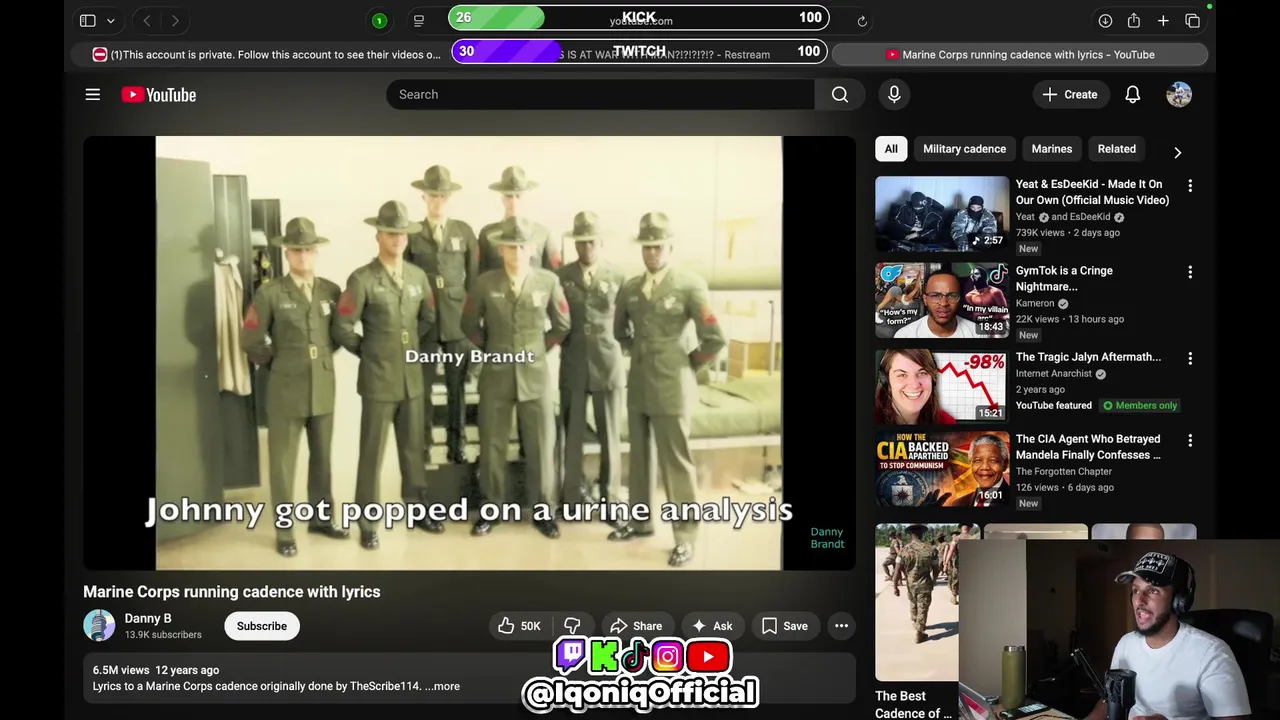
Task: Add a new Safari tab with the plus icon
Action: tap(1163, 20)
